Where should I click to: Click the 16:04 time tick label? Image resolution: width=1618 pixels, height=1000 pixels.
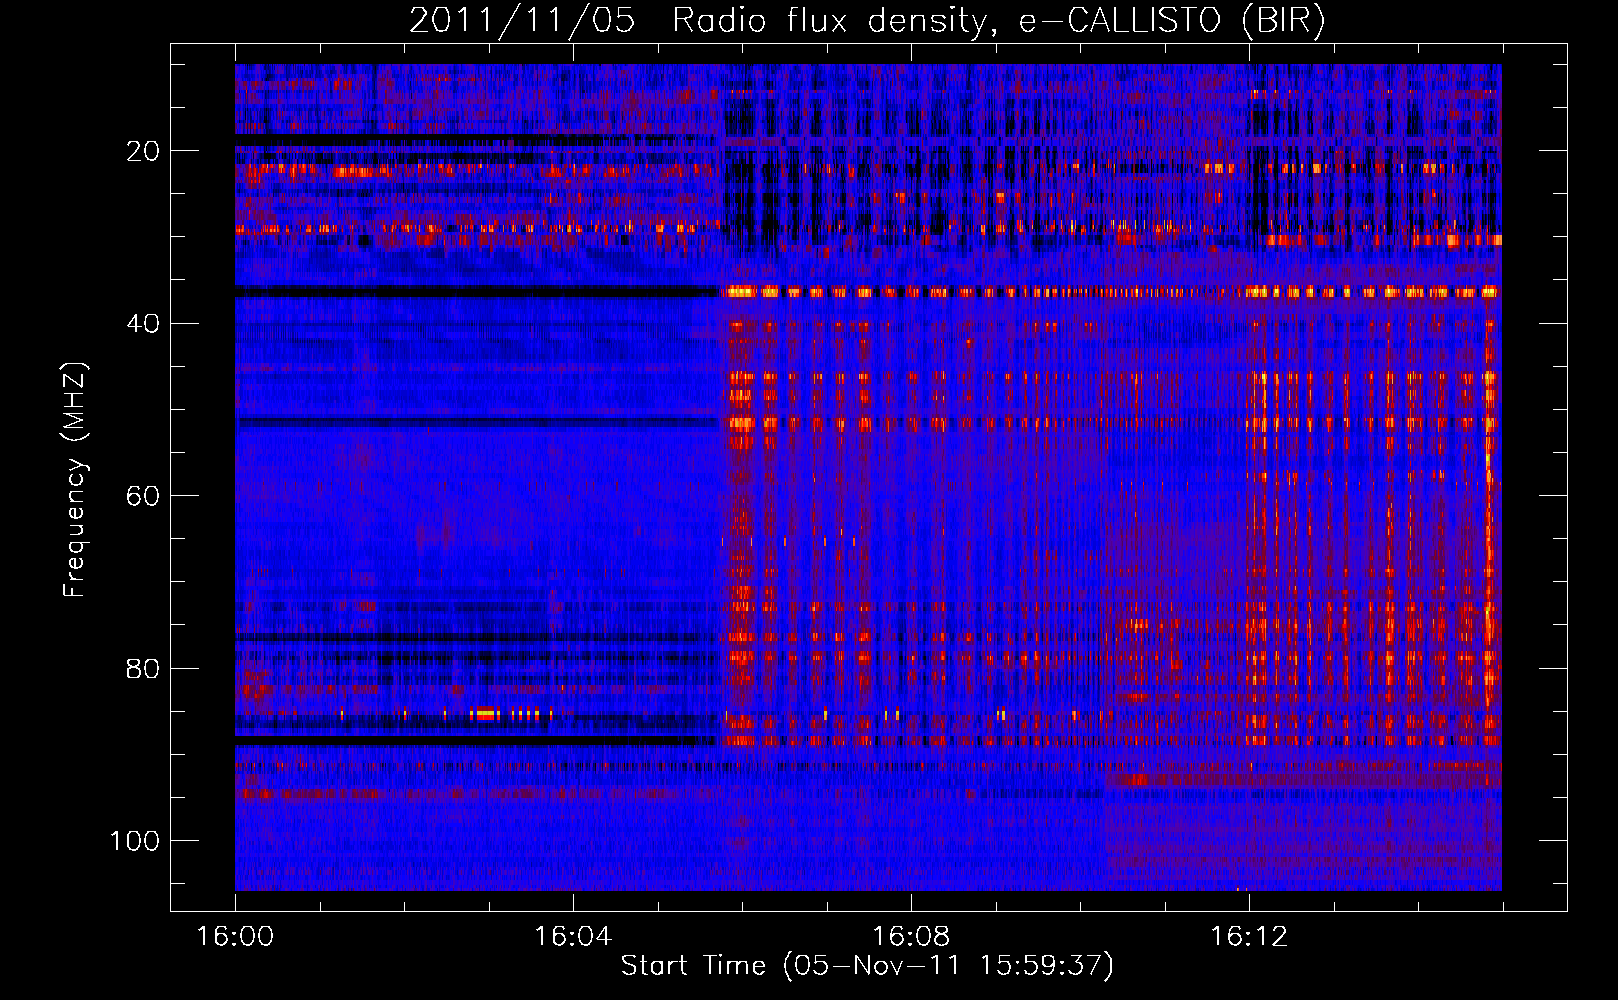tap(573, 937)
